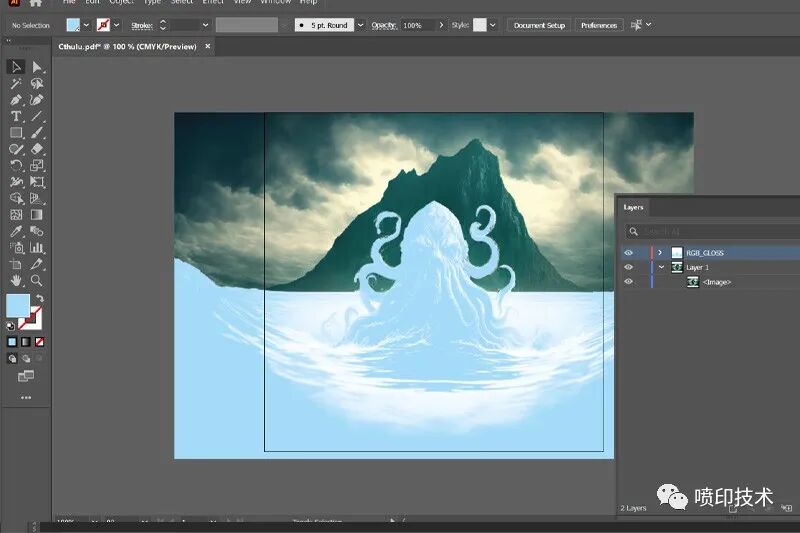Open the Stroke panel link
The height and width of the screenshot is (533, 800).
click(x=142, y=25)
